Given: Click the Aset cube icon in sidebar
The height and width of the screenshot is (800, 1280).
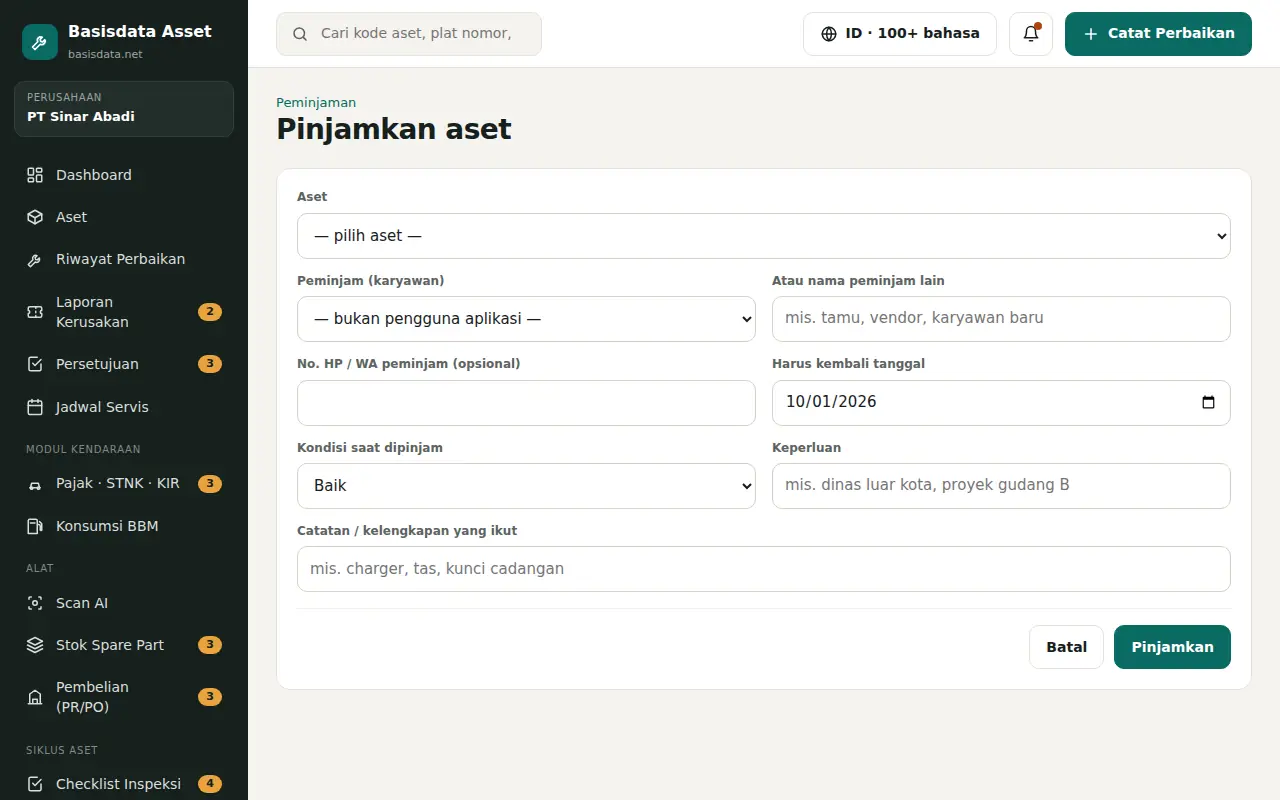Looking at the screenshot, I should point(35,217).
